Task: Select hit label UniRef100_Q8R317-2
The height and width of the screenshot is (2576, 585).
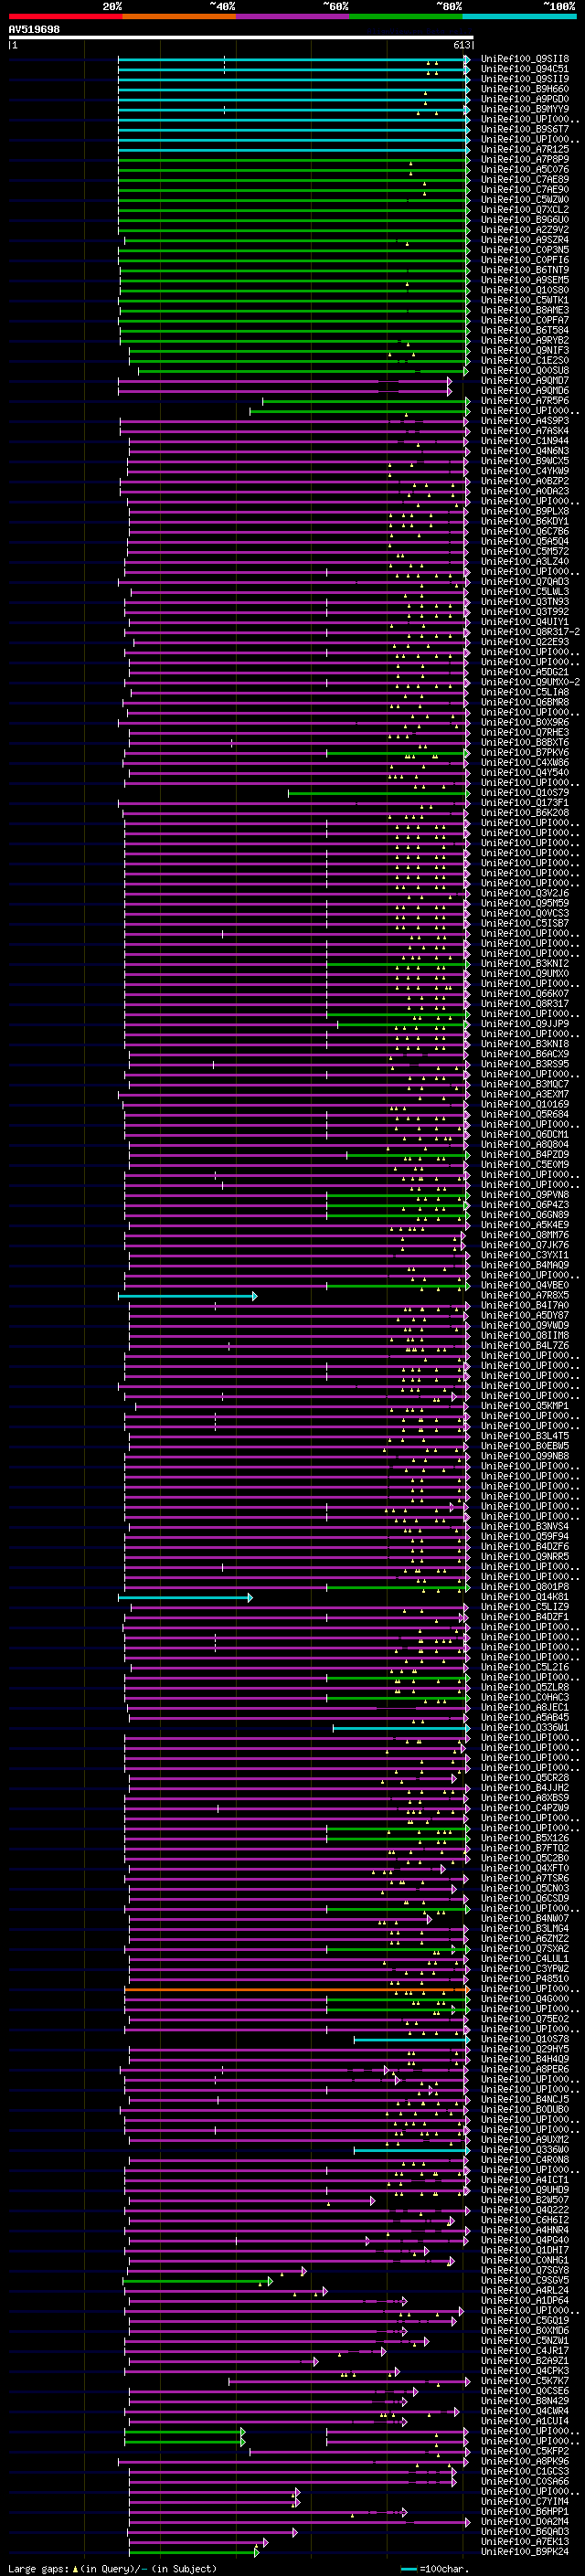Action: pos(530,632)
